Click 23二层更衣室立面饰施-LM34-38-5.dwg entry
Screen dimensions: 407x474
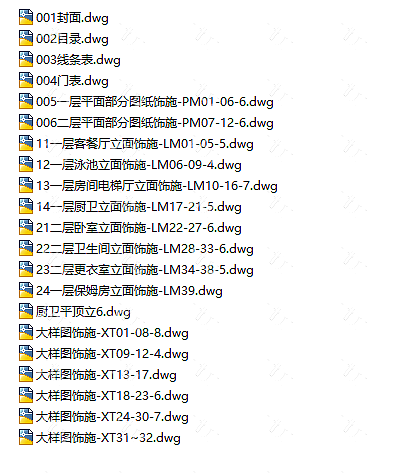145,270
